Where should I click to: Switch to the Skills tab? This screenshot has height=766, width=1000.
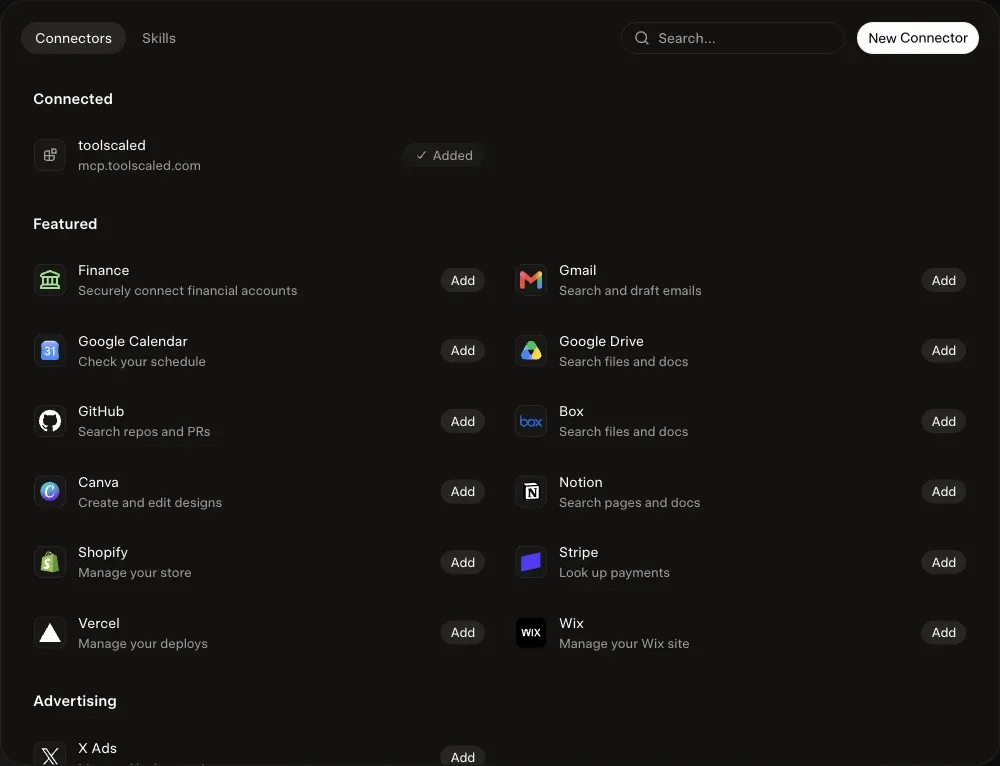click(159, 38)
